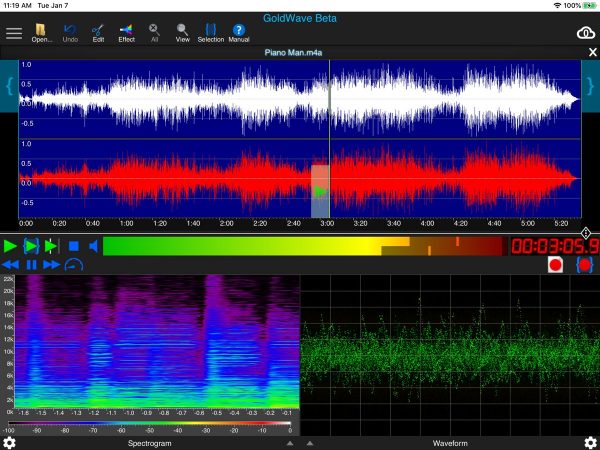
Task: Open the Edit scissors tool
Action: [98, 33]
